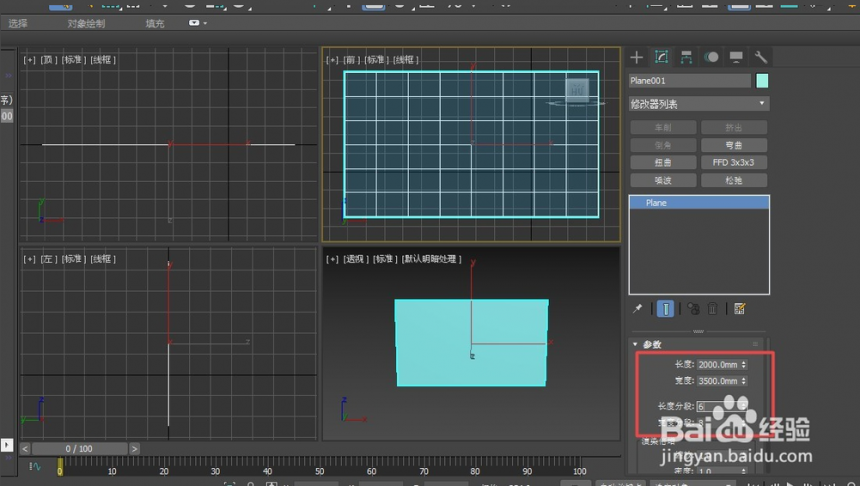Viewport: 860px width, 486px height.
Task: Open the [+] menu of the 透视 viewport
Action: pos(332,258)
